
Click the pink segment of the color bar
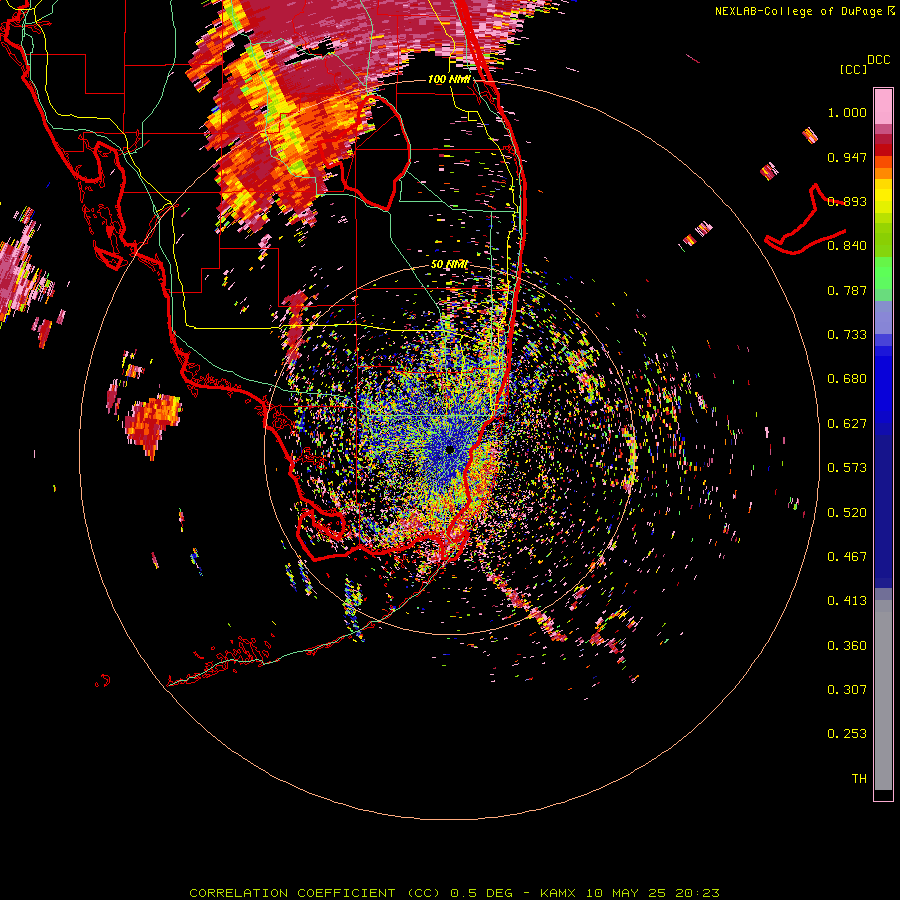(883, 107)
